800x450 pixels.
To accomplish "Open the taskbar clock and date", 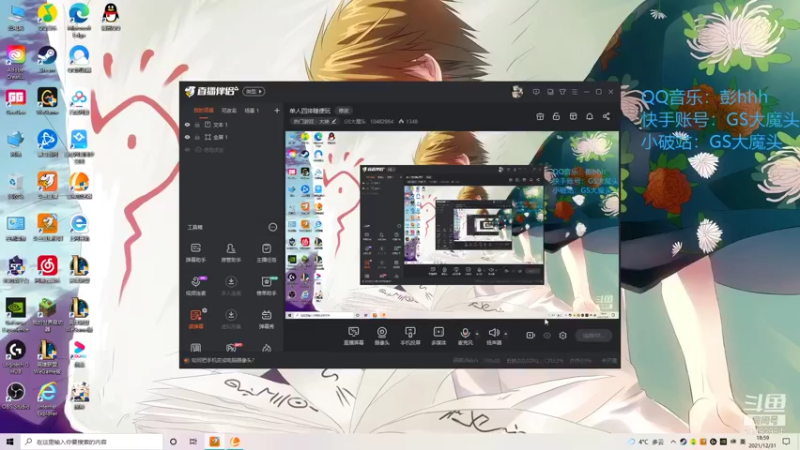I will pyautogui.click(x=763, y=442).
